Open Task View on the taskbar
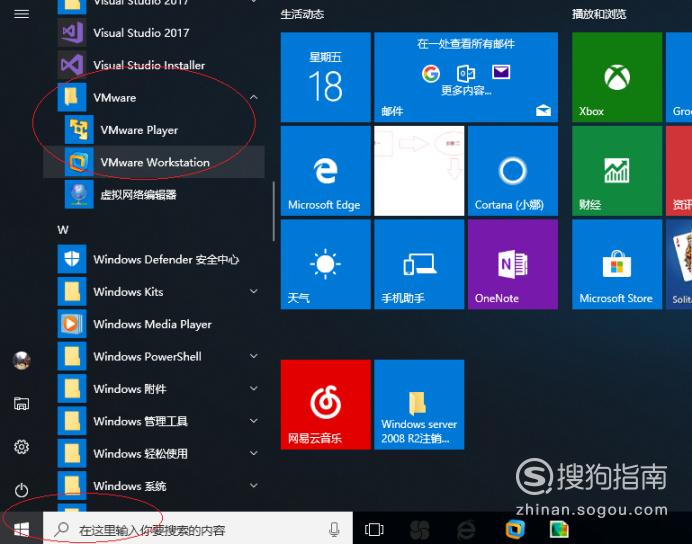The width and height of the screenshot is (692, 544). 374,529
